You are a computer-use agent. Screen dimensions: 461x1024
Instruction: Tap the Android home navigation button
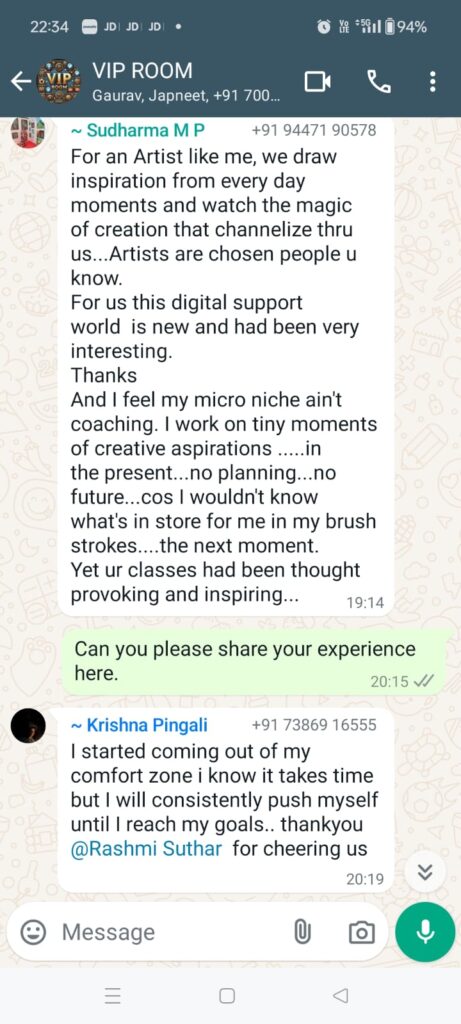pos(227,995)
